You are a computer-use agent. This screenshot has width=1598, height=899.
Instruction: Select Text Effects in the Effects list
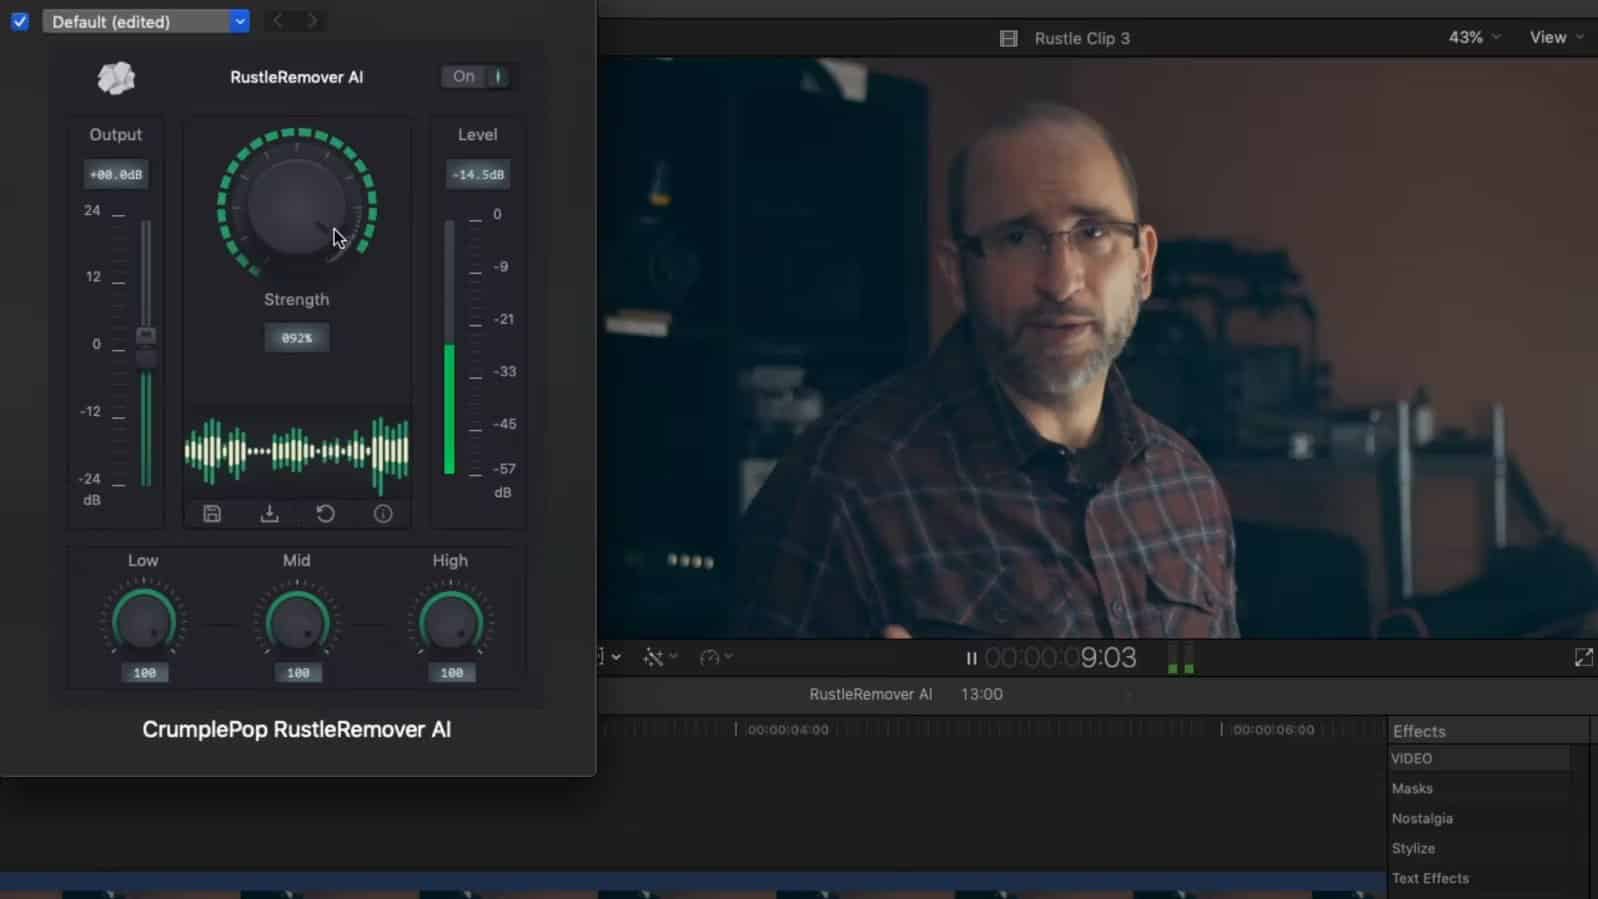pos(1430,878)
